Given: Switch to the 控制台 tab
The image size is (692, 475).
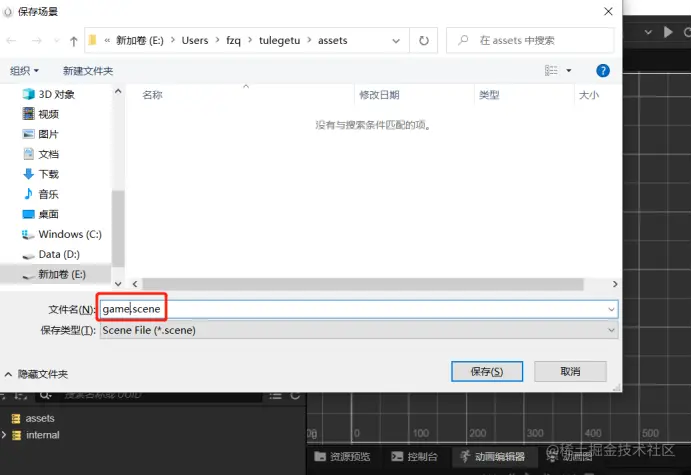Looking at the screenshot, I should pyautogui.click(x=414, y=456).
